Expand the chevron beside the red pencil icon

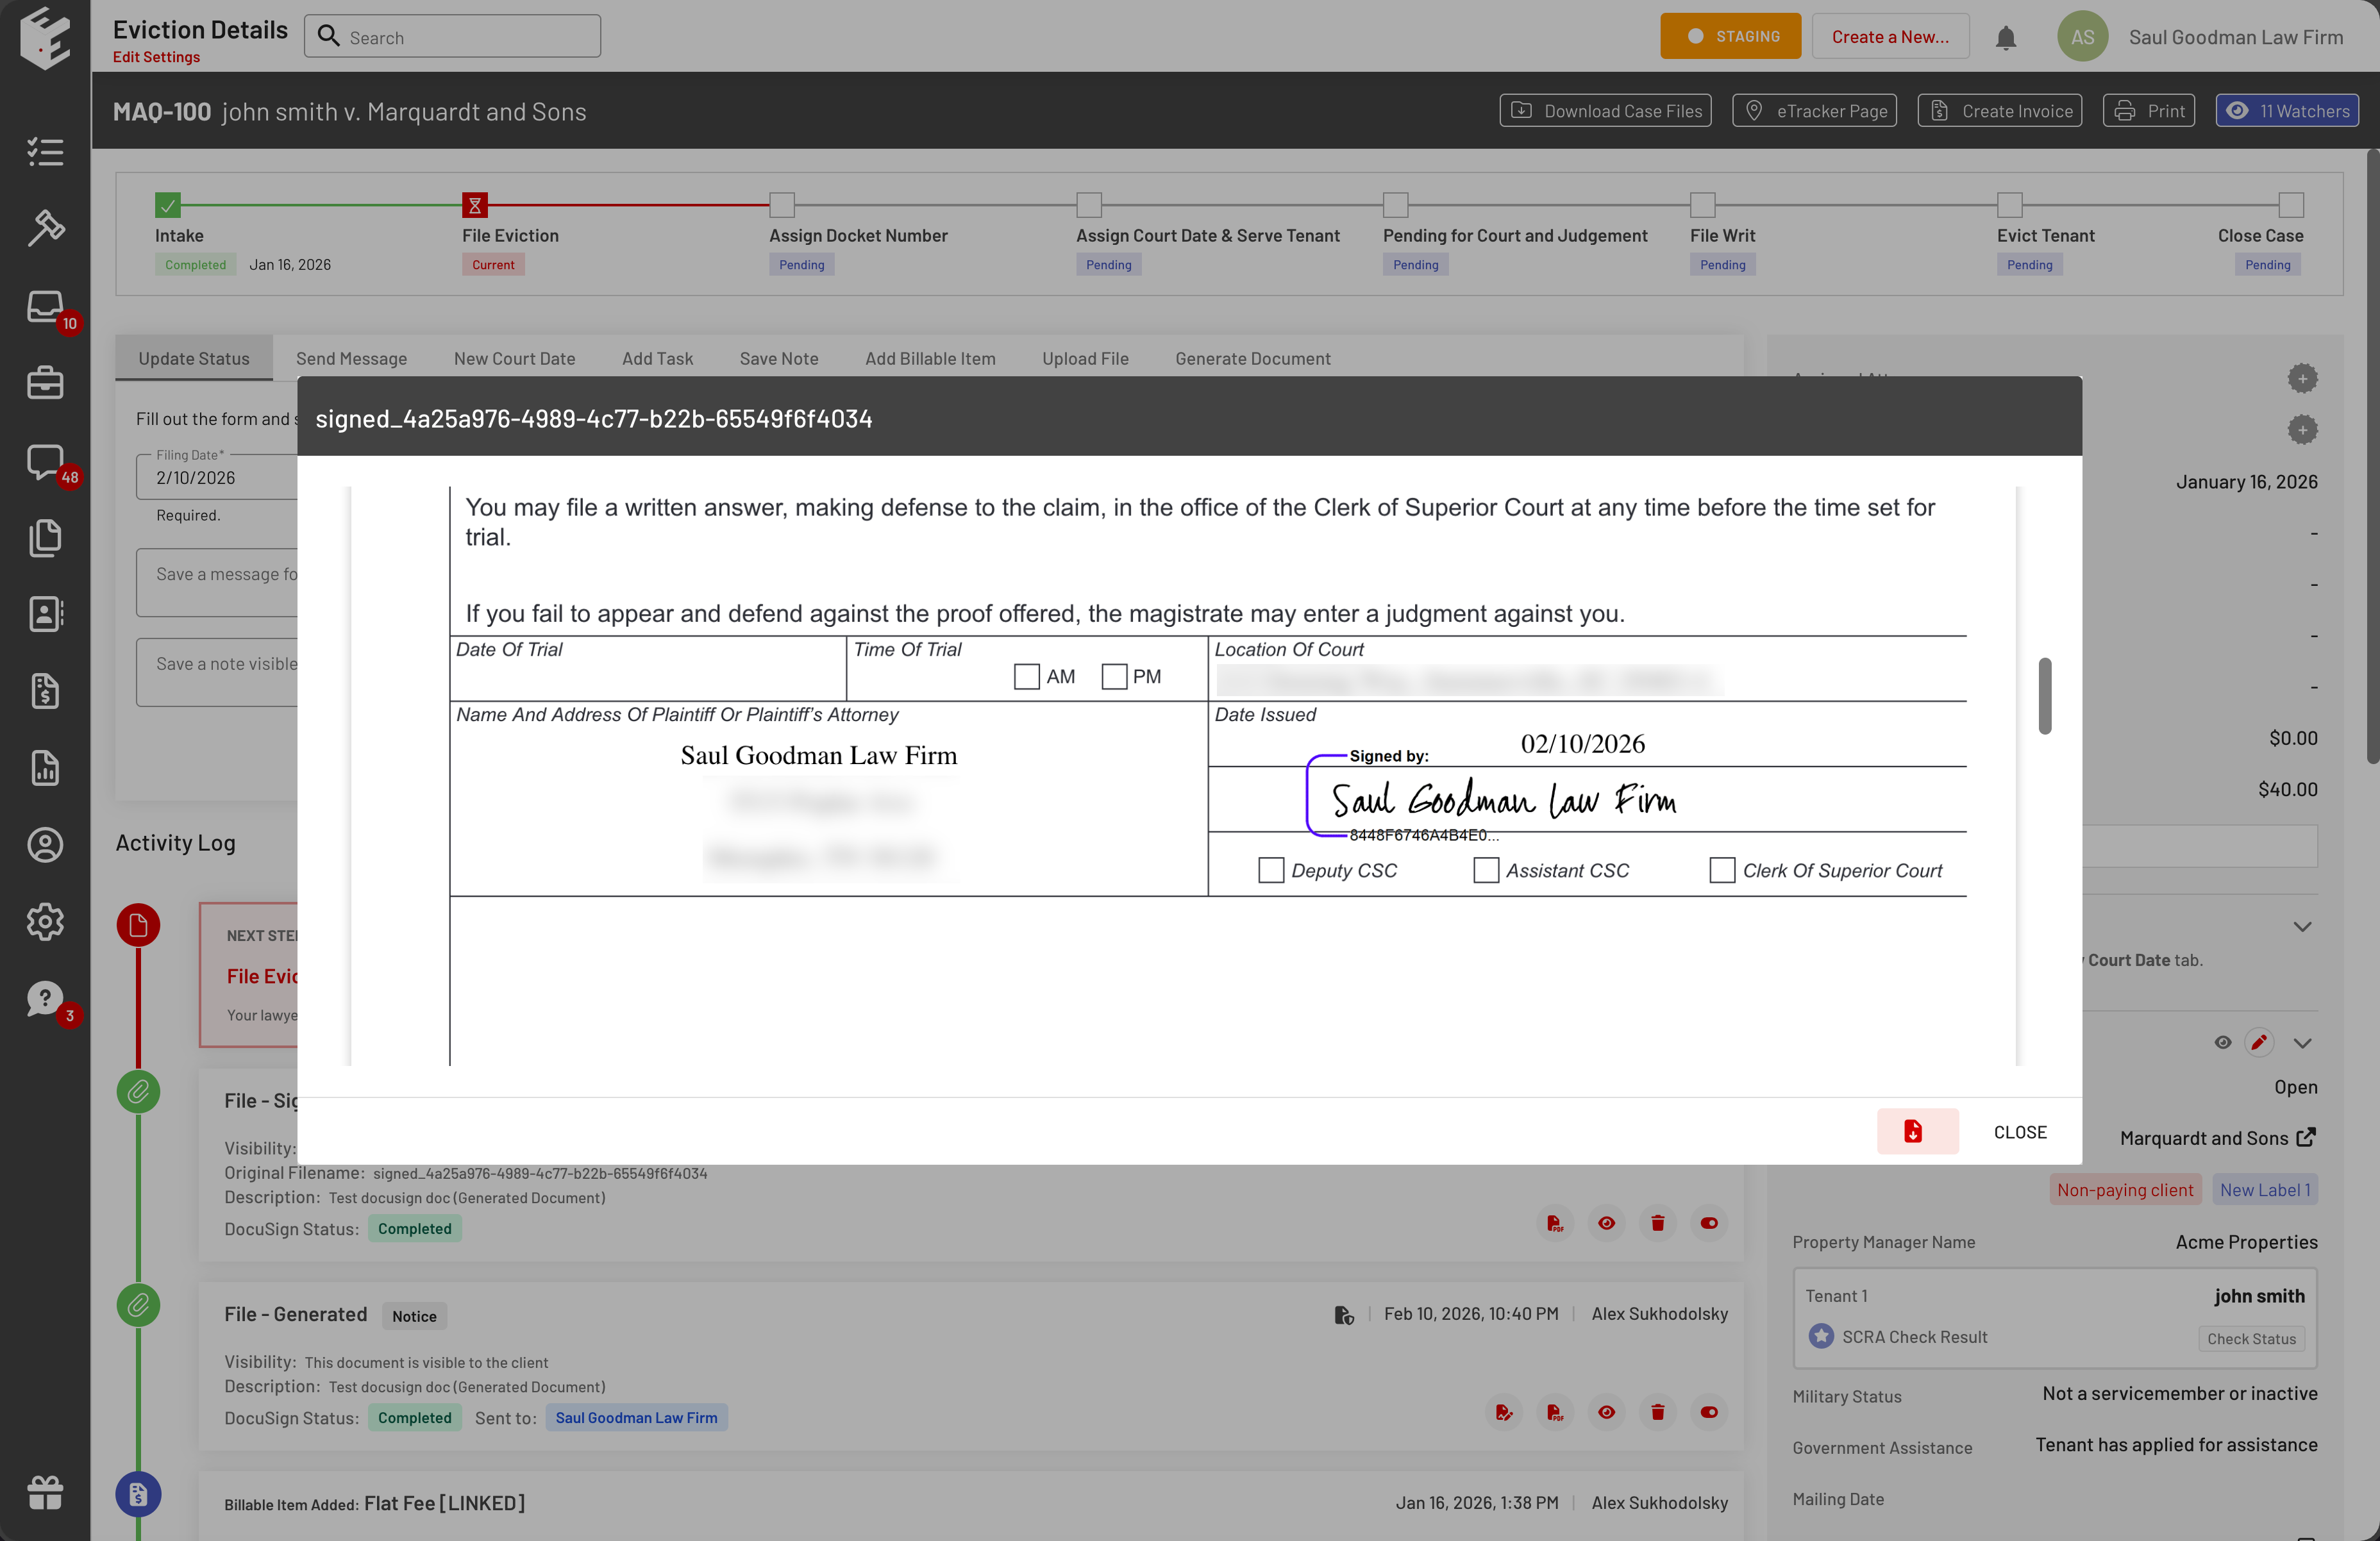pos(2302,1043)
